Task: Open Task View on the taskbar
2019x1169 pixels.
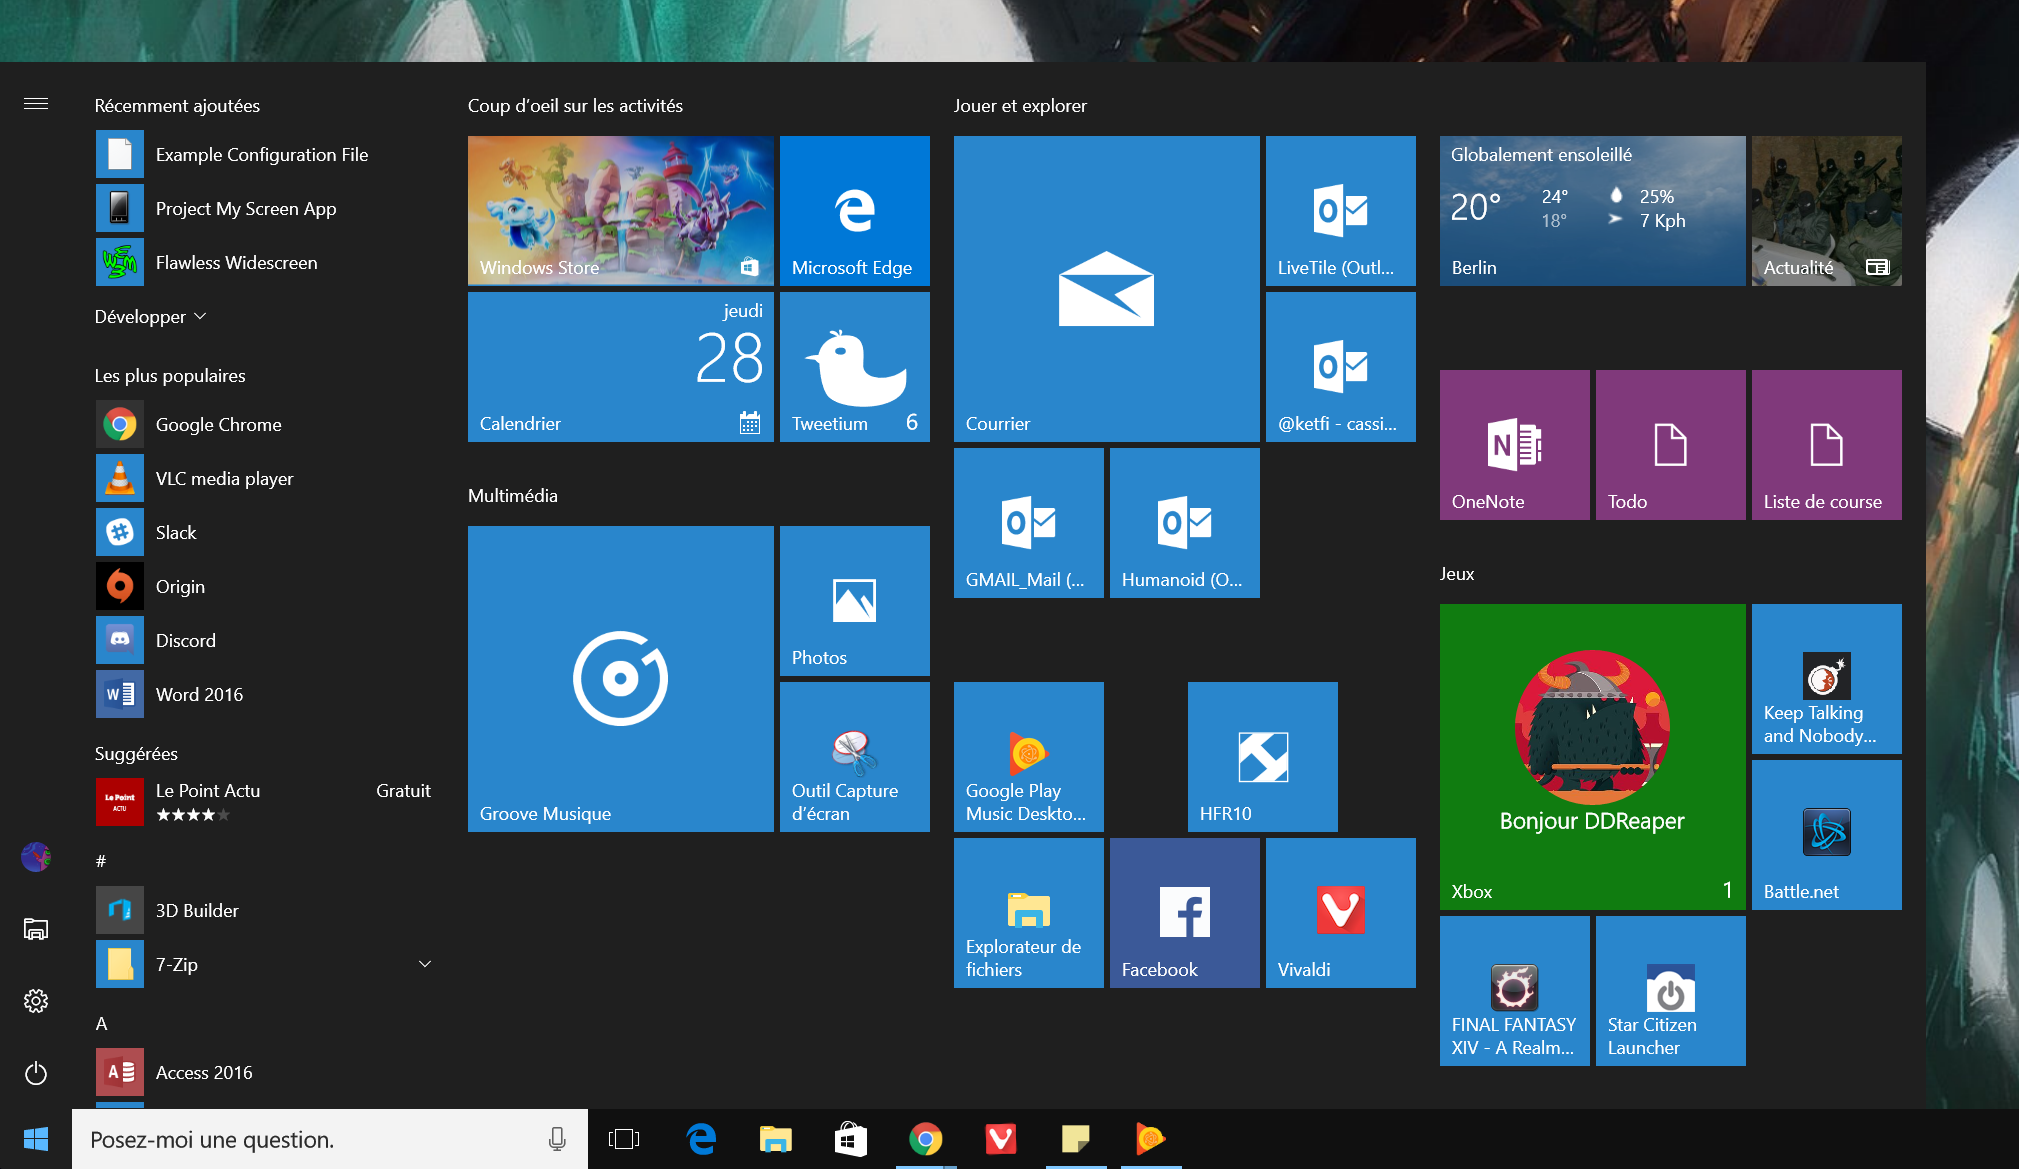Action: (624, 1139)
